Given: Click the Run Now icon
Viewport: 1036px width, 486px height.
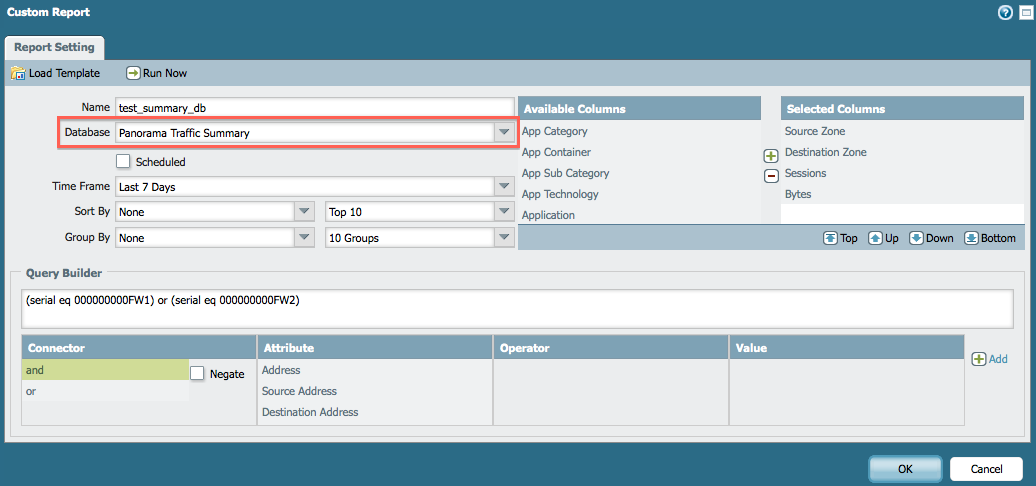Looking at the screenshot, I should pyautogui.click(x=133, y=73).
